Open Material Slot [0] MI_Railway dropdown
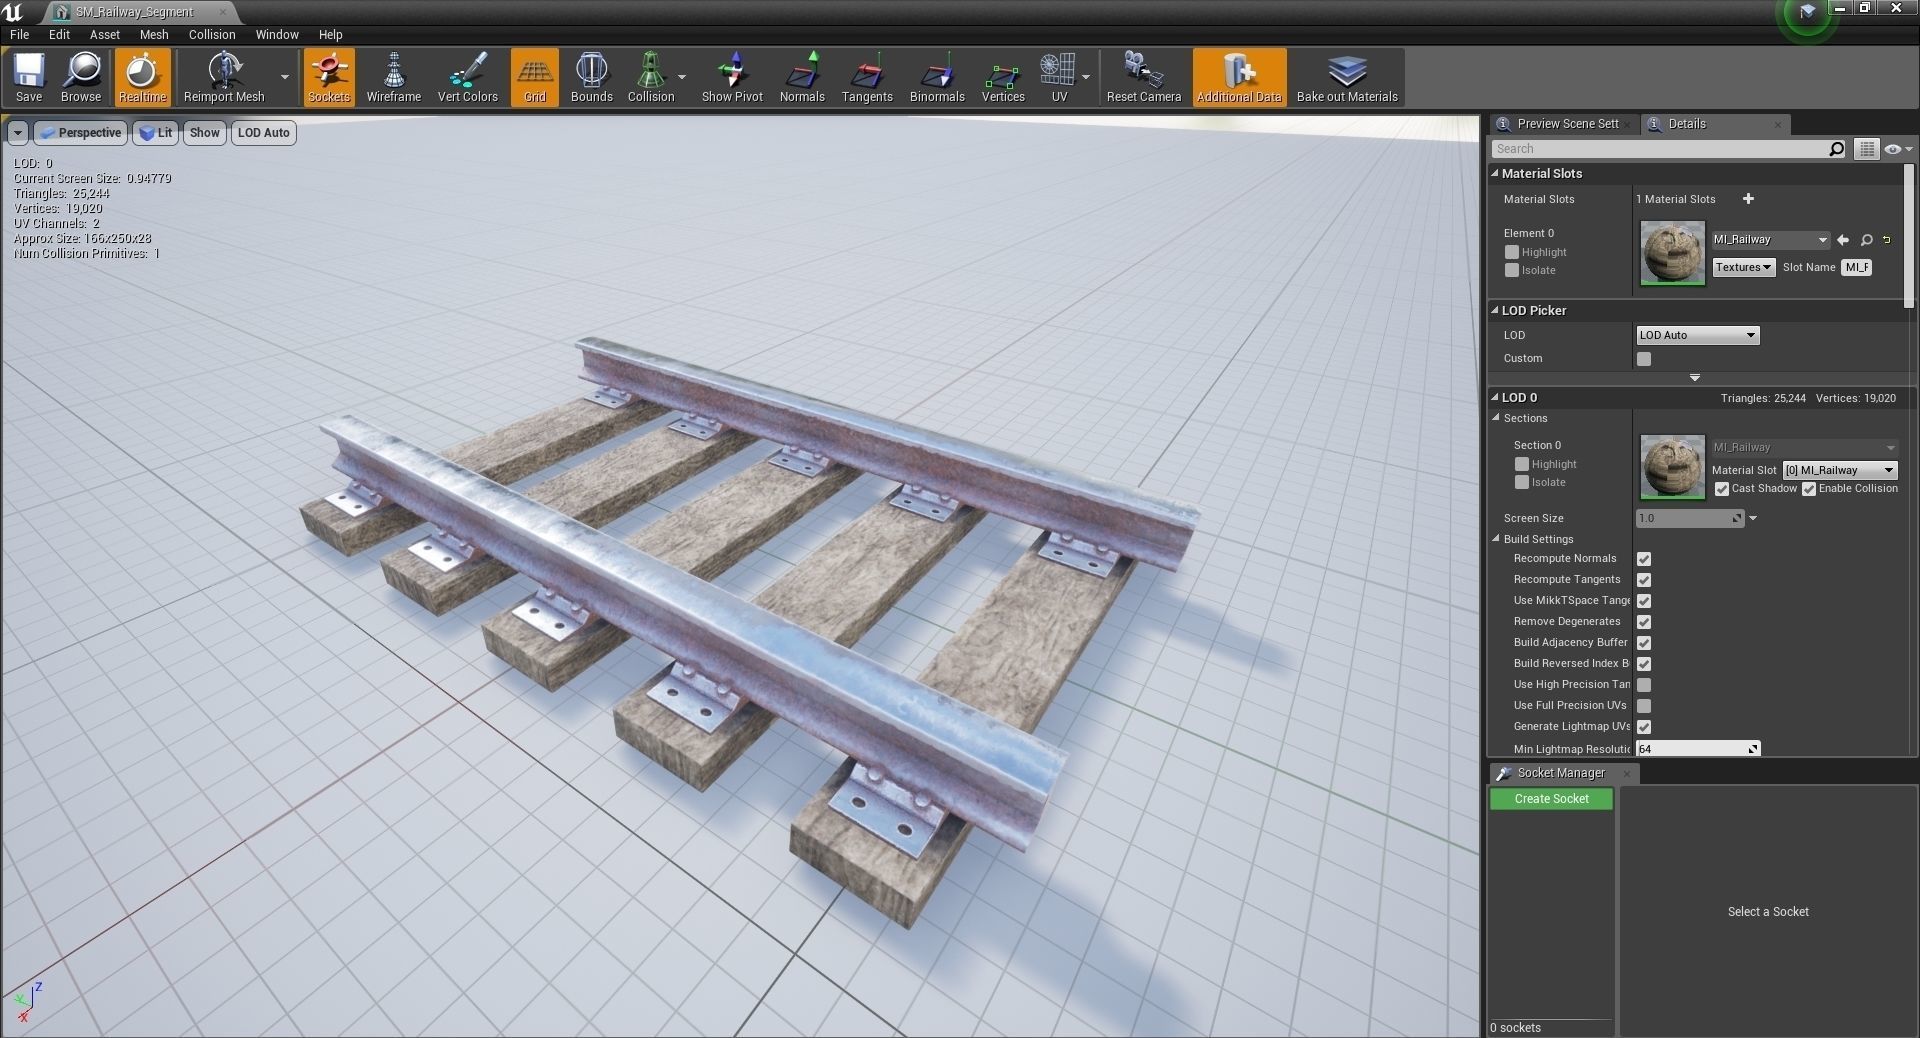Viewport: 1920px width, 1038px height. tap(1840, 470)
